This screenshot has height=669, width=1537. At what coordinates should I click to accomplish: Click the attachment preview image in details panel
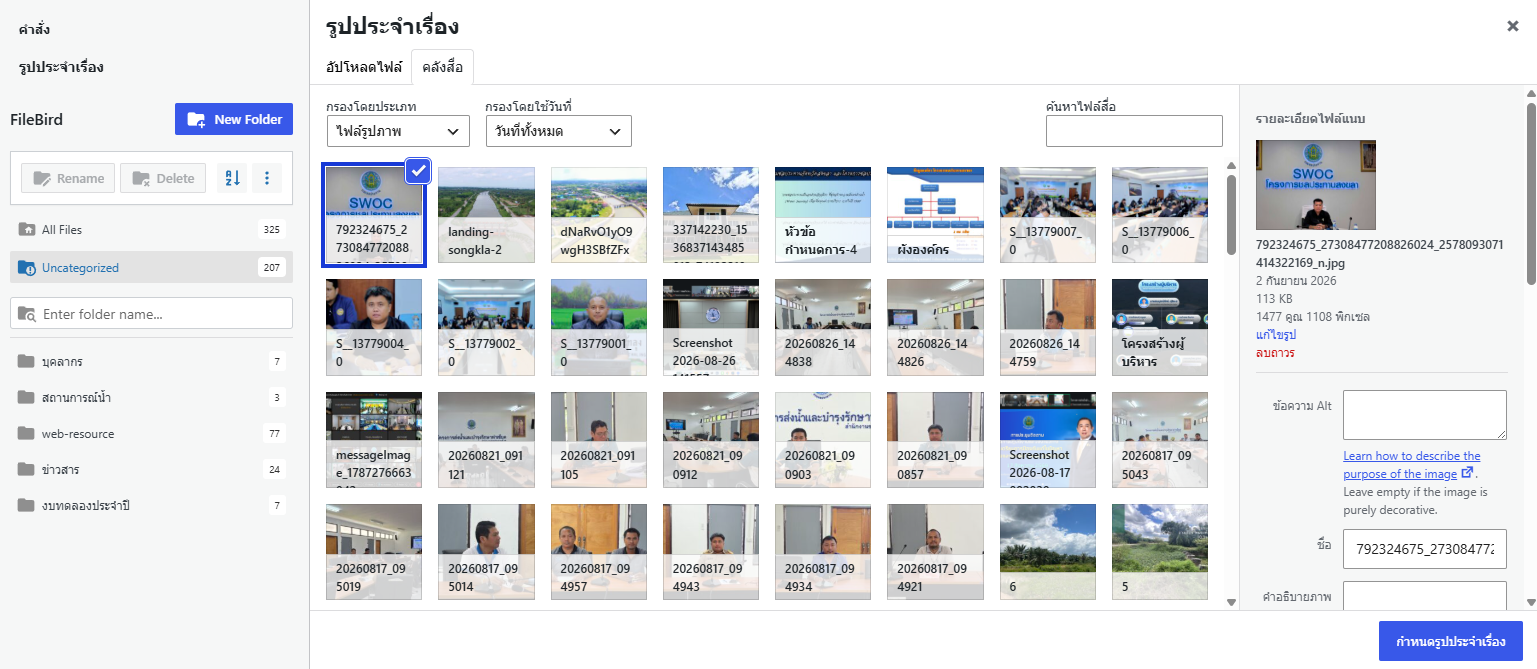pos(1316,185)
